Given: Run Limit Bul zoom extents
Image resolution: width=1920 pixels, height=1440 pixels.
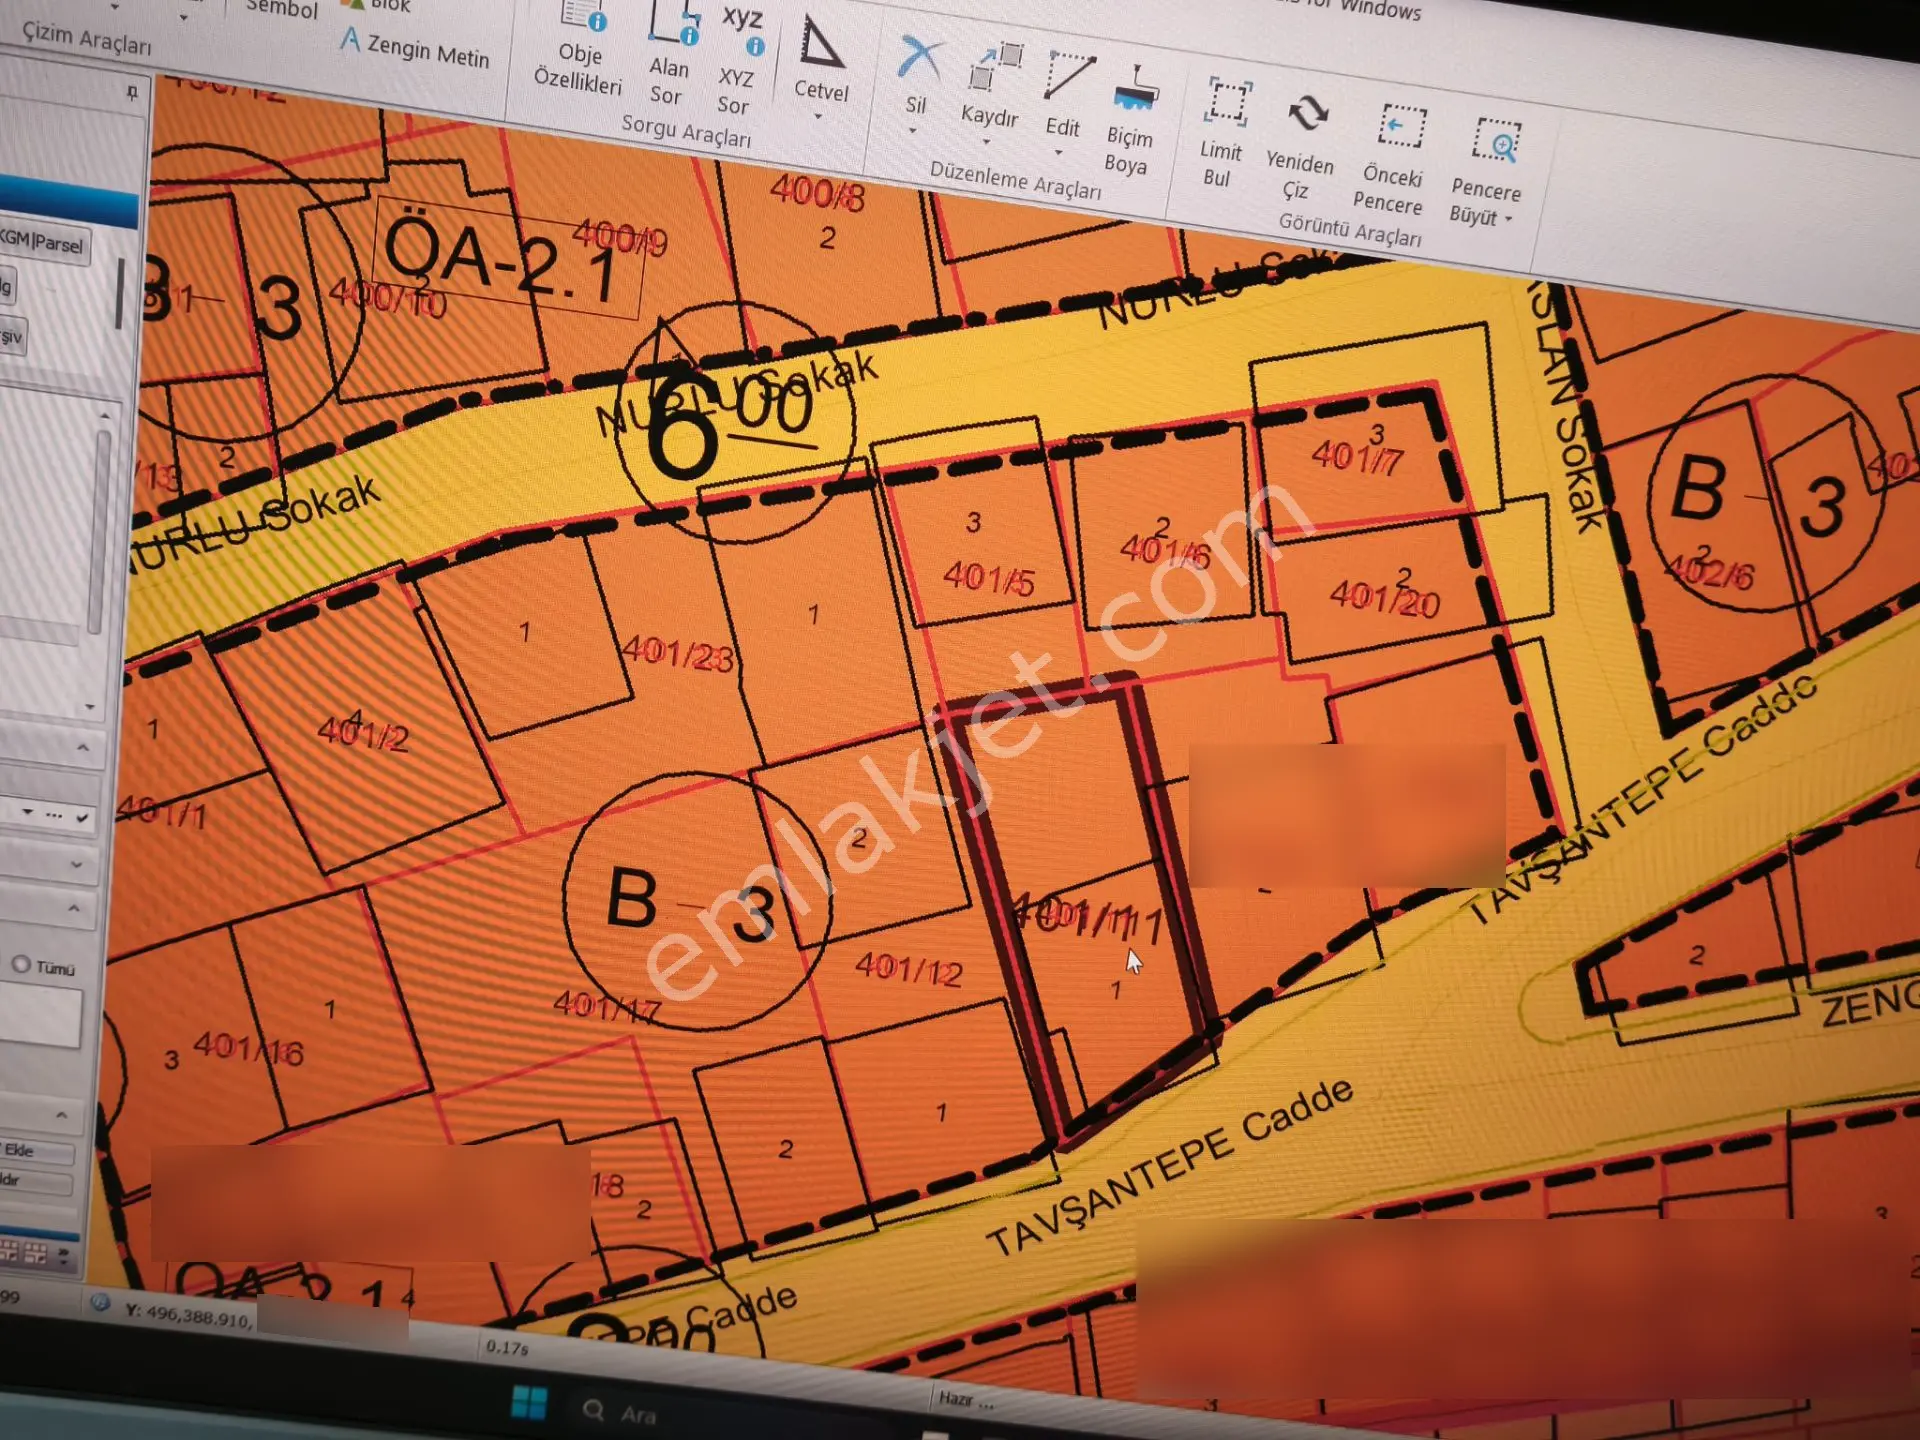Looking at the screenshot, I should pos(1223,132).
